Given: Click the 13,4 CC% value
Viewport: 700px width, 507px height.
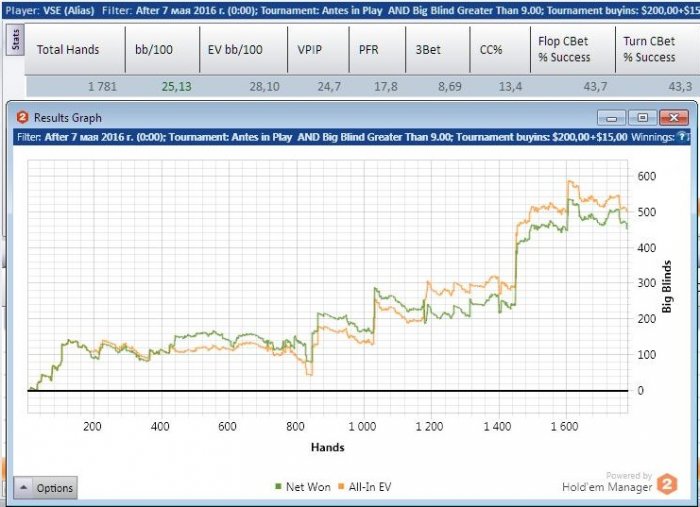Looking at the screenshot, I should click(510, 87).
